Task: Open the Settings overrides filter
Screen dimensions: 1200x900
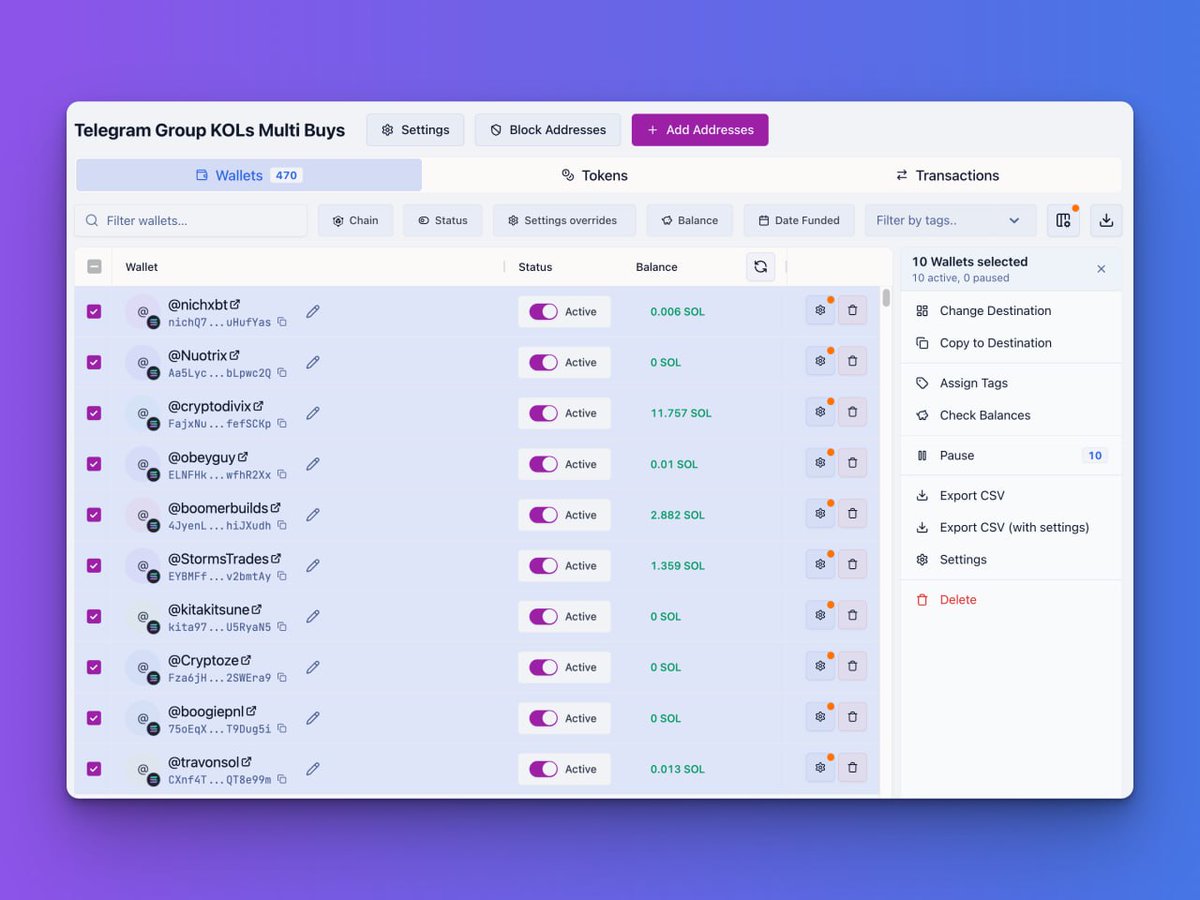Action: [x=564, y=221]
